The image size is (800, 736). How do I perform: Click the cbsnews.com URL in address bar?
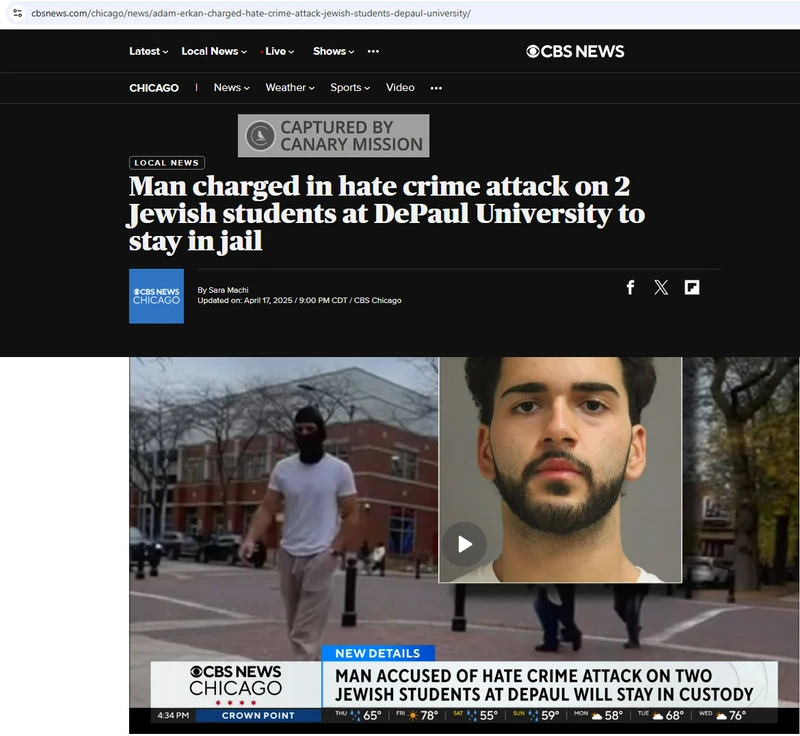pos(251,13)
